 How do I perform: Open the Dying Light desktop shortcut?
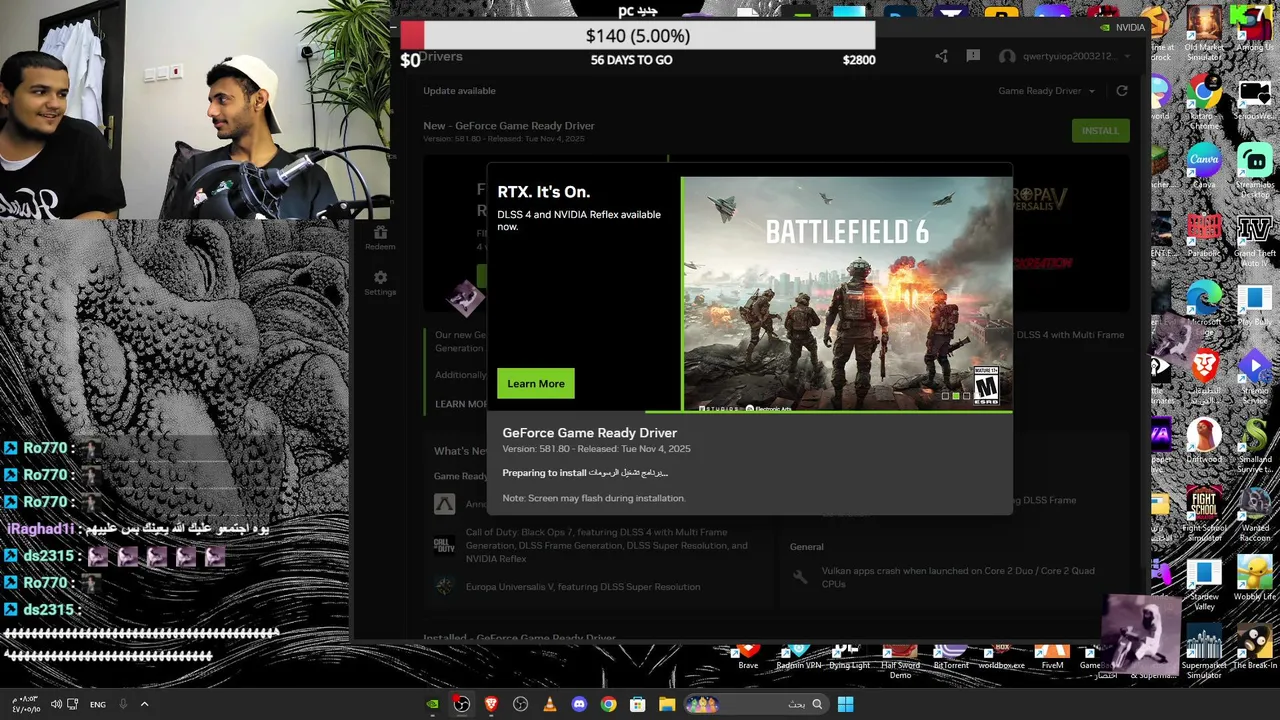click(849, 658)
